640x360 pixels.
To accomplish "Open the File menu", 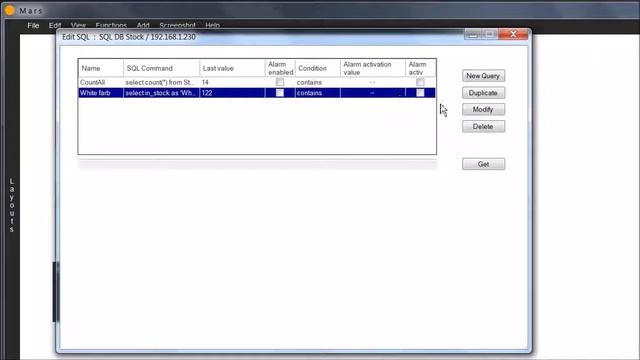I will point(33,25).
